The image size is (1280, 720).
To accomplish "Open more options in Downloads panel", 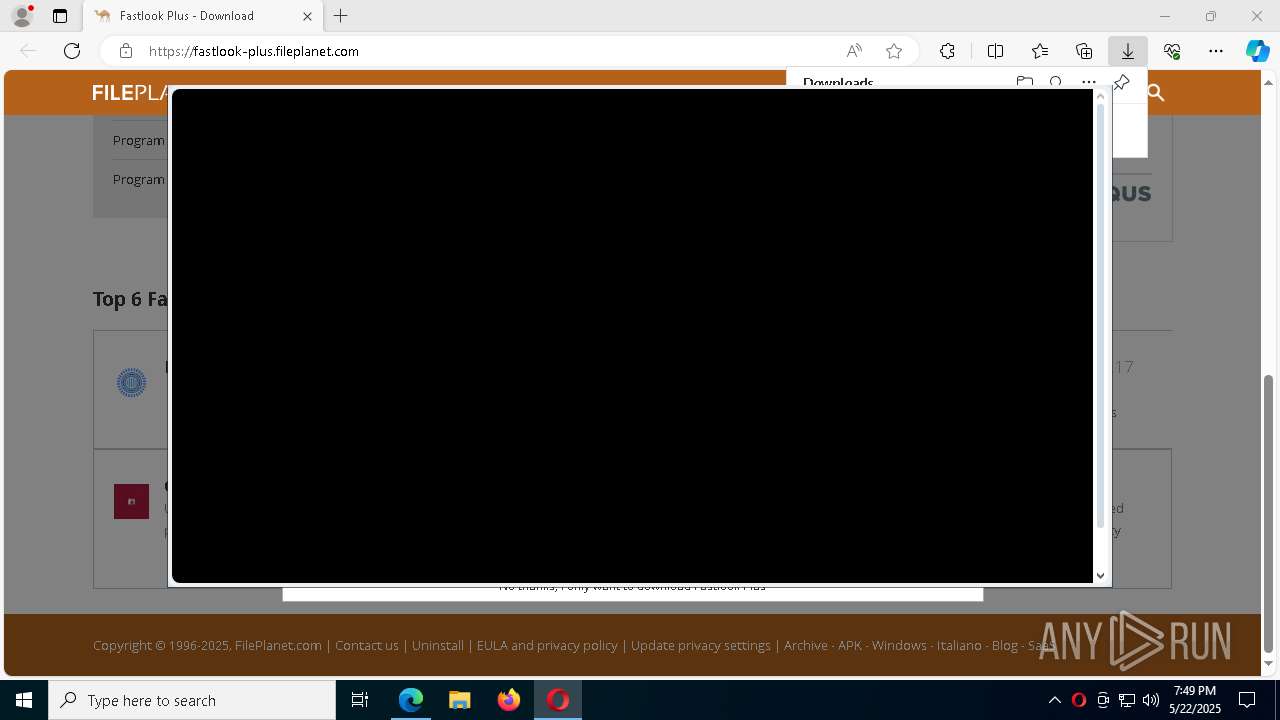I will (1088, 82).
